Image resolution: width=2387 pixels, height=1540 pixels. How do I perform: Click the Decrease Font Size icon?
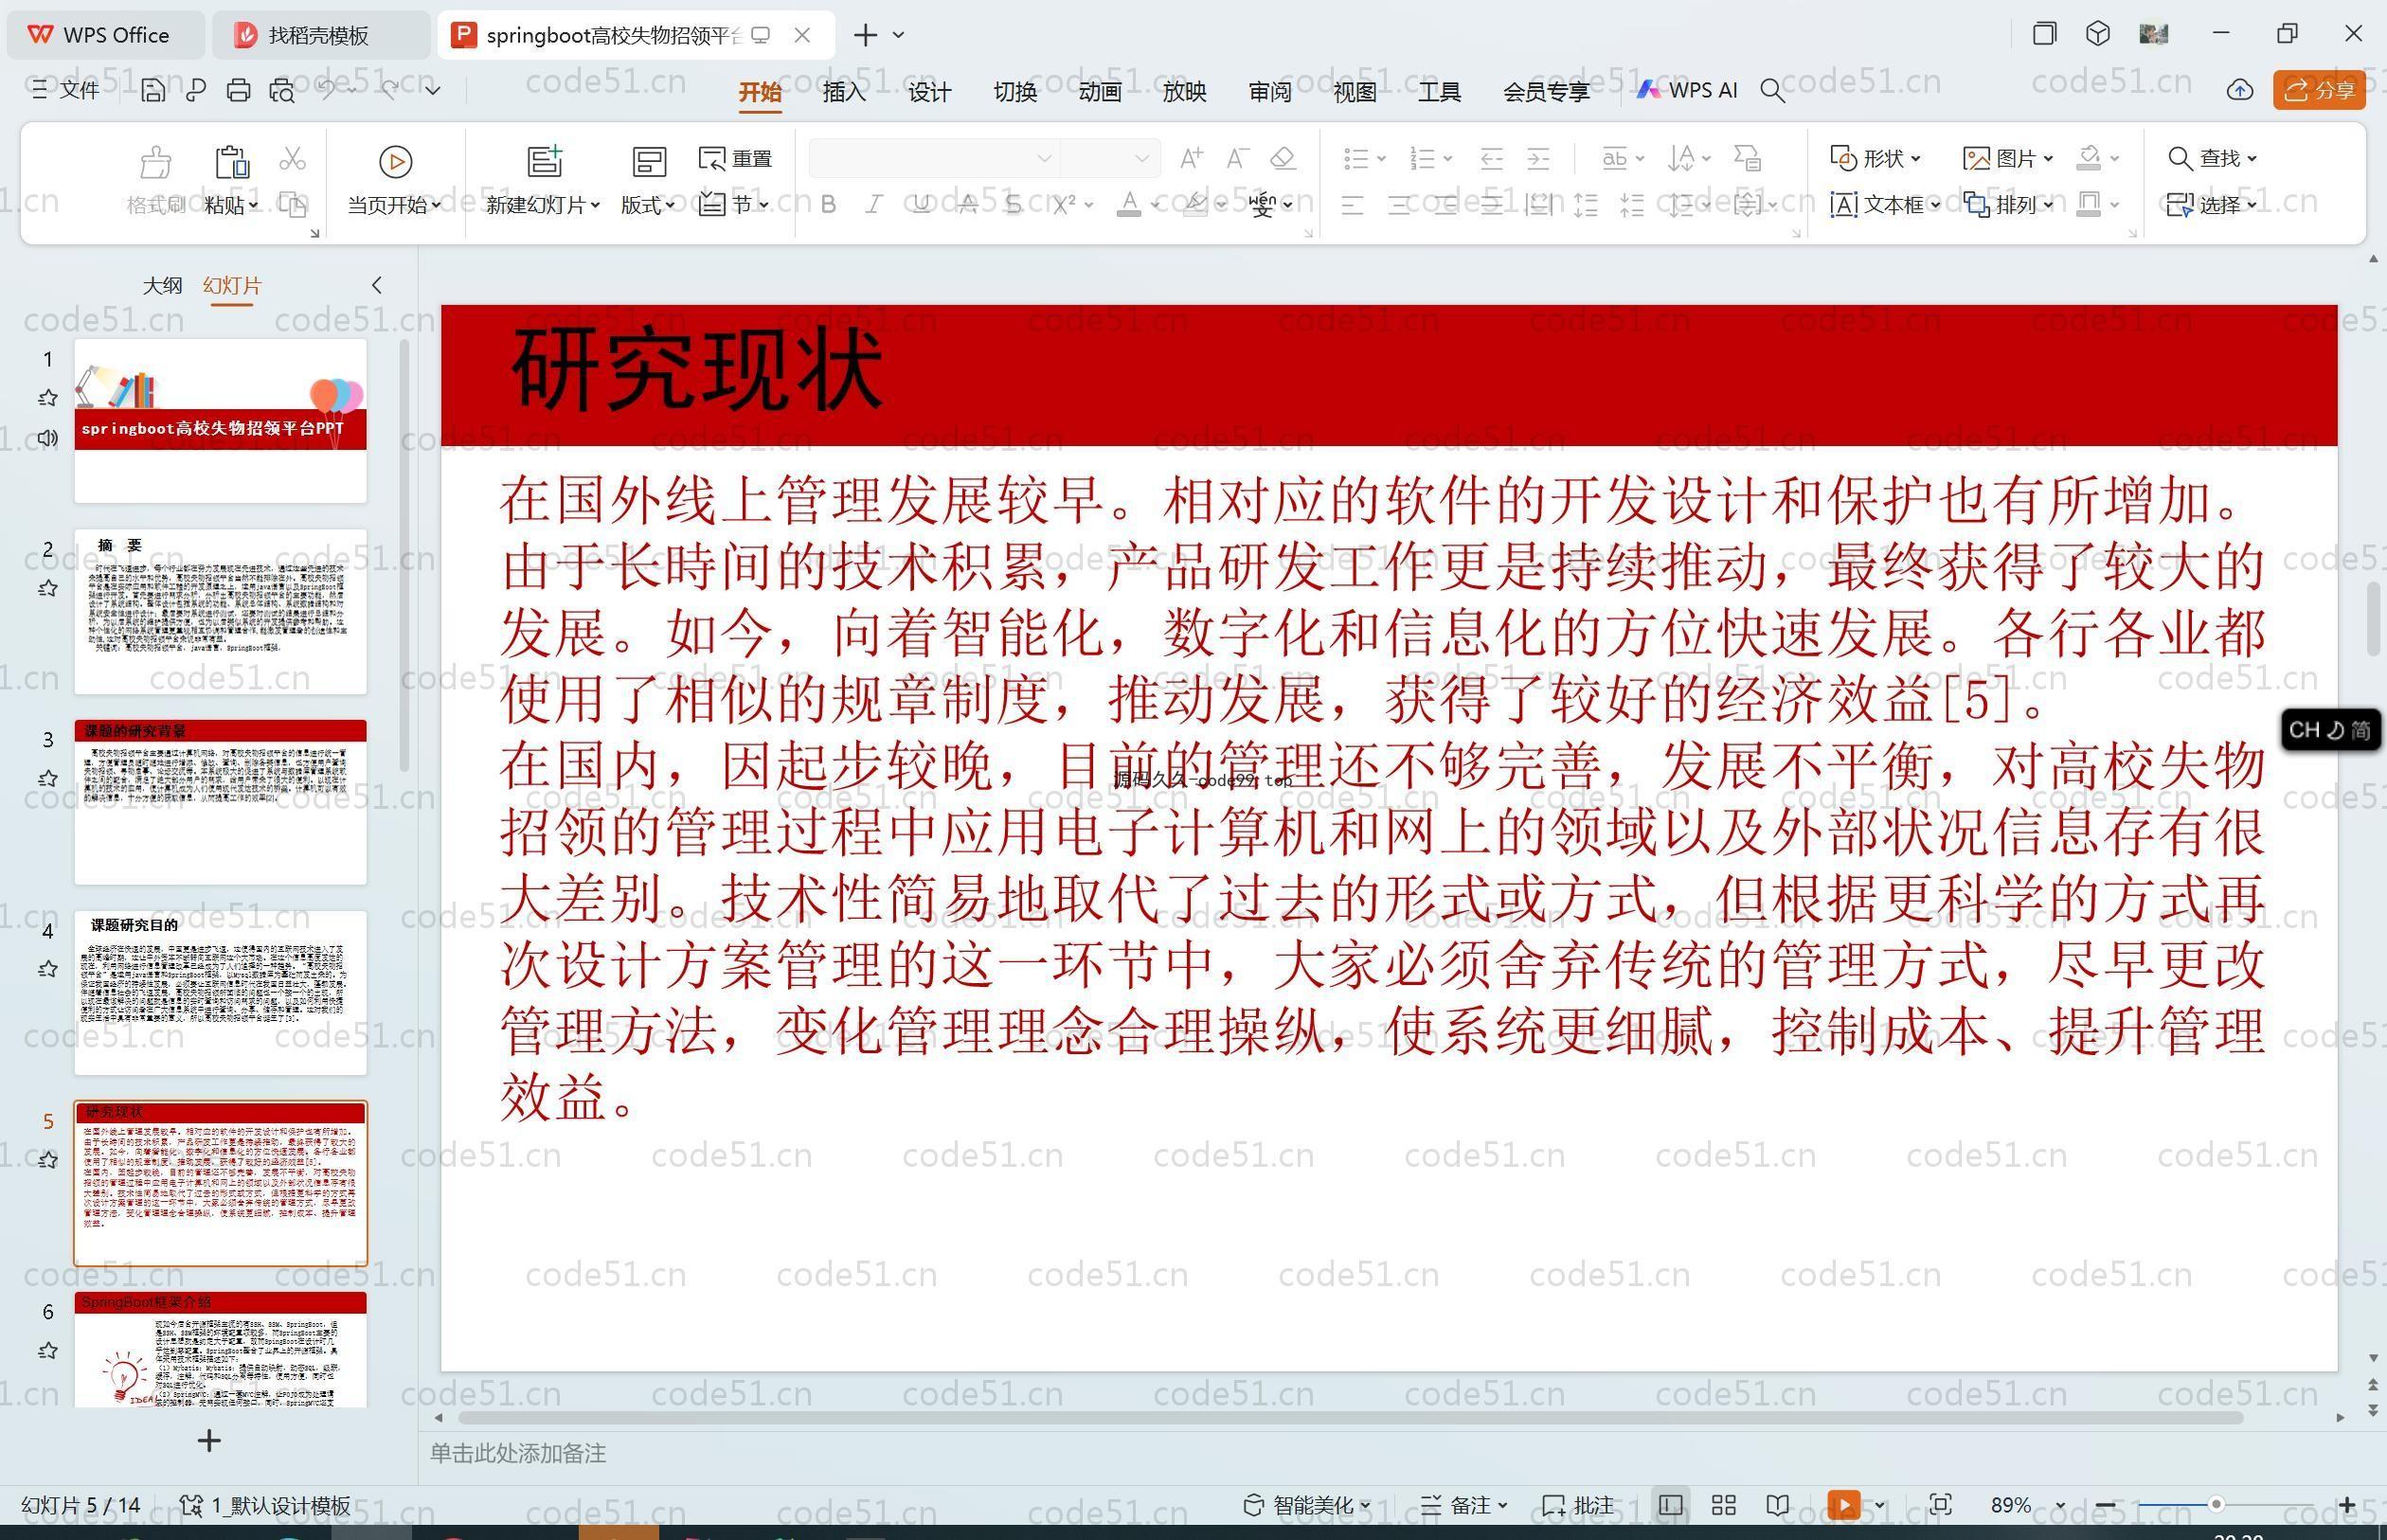(1238, 158)
